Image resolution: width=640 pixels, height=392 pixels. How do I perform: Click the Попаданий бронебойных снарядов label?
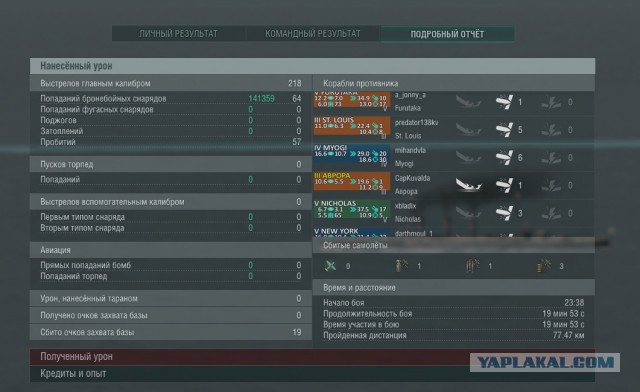(103, 98)
